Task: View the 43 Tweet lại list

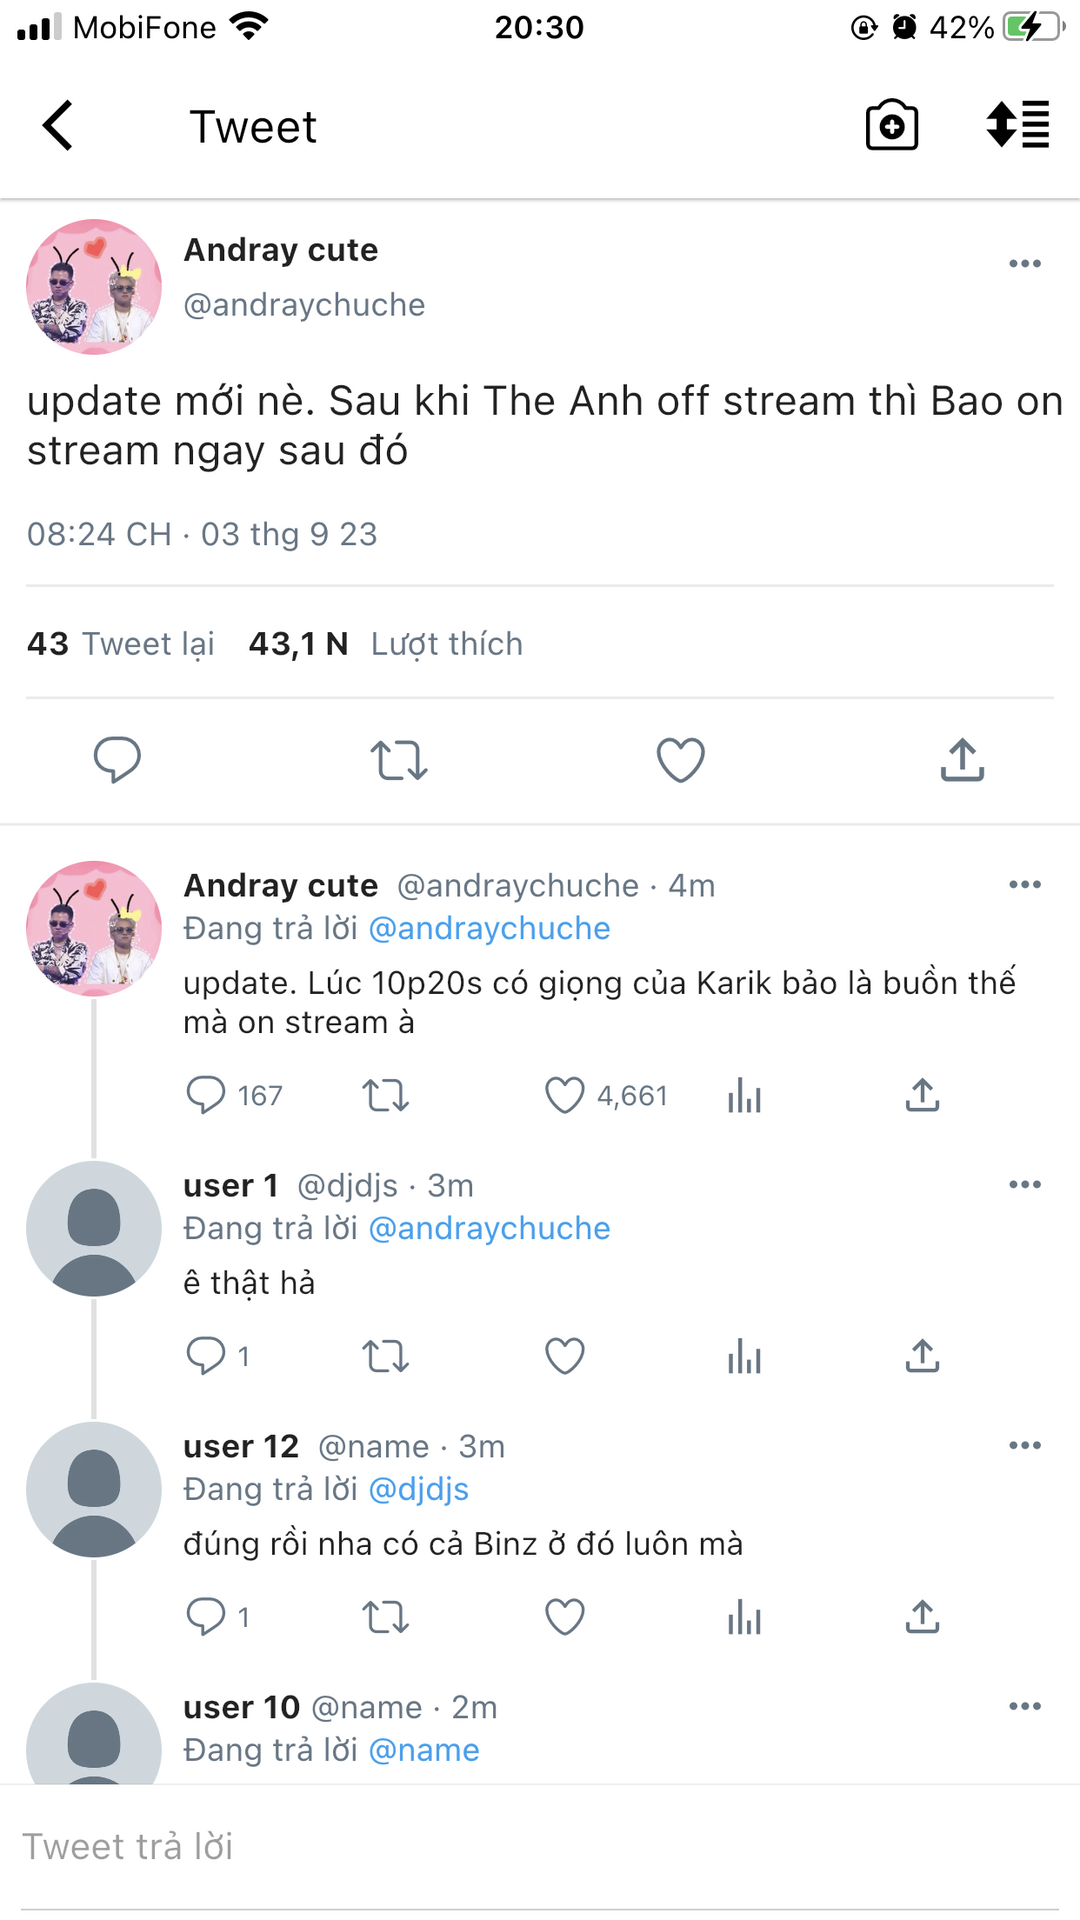Action: coord(121,644)
